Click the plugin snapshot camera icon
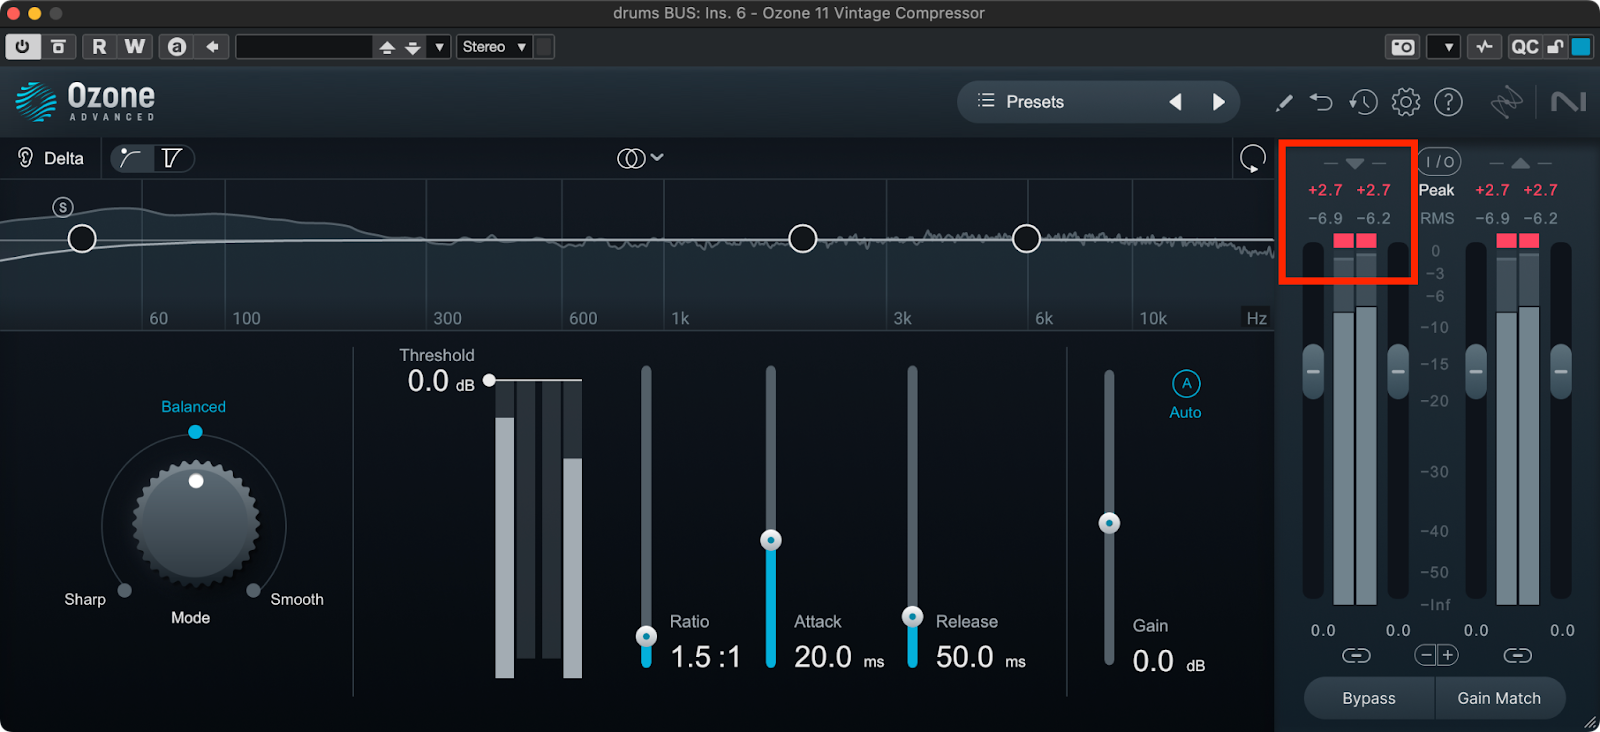 tap(1403, 47)
